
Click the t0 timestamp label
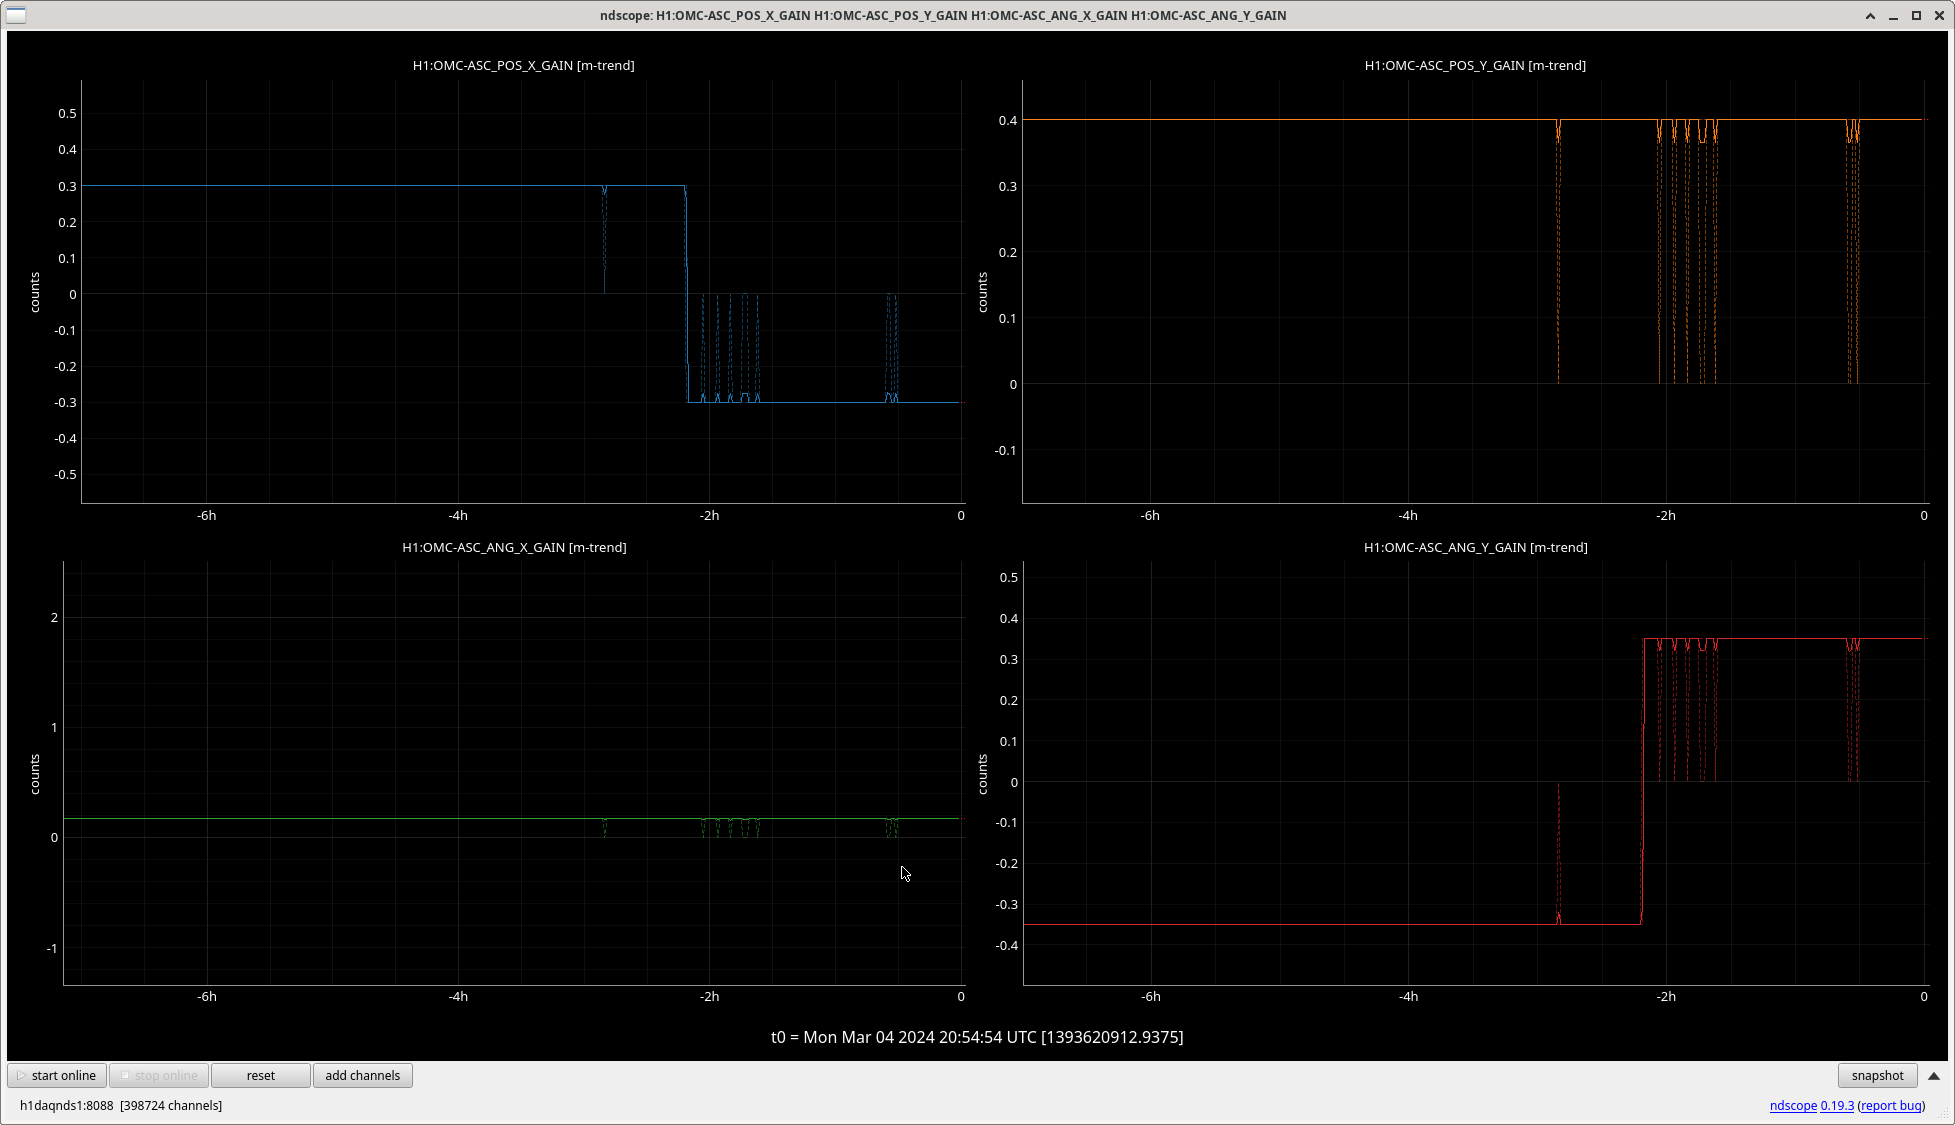pyautogui.click(x=977, y=1037)
